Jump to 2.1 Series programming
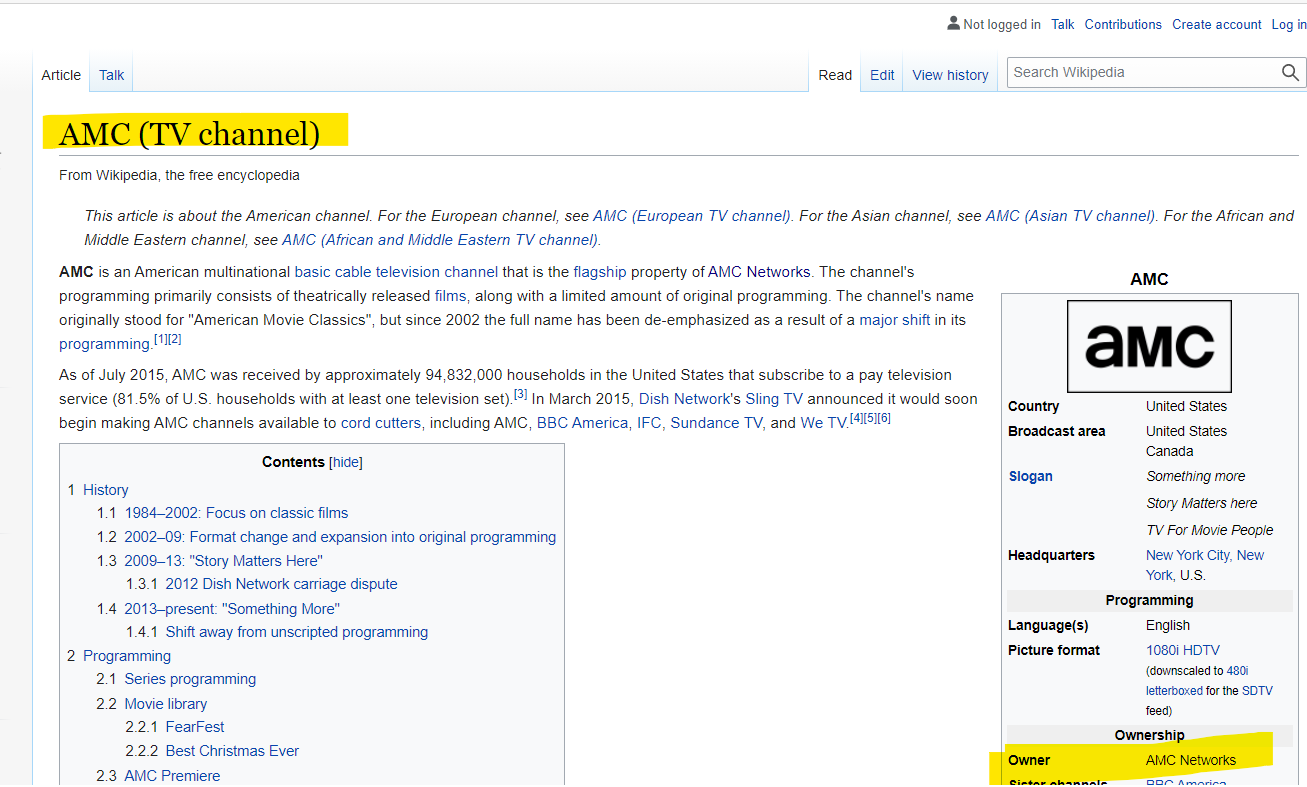Image resolution: width=1307 pixels, height=787 pixels. point(176,679)
